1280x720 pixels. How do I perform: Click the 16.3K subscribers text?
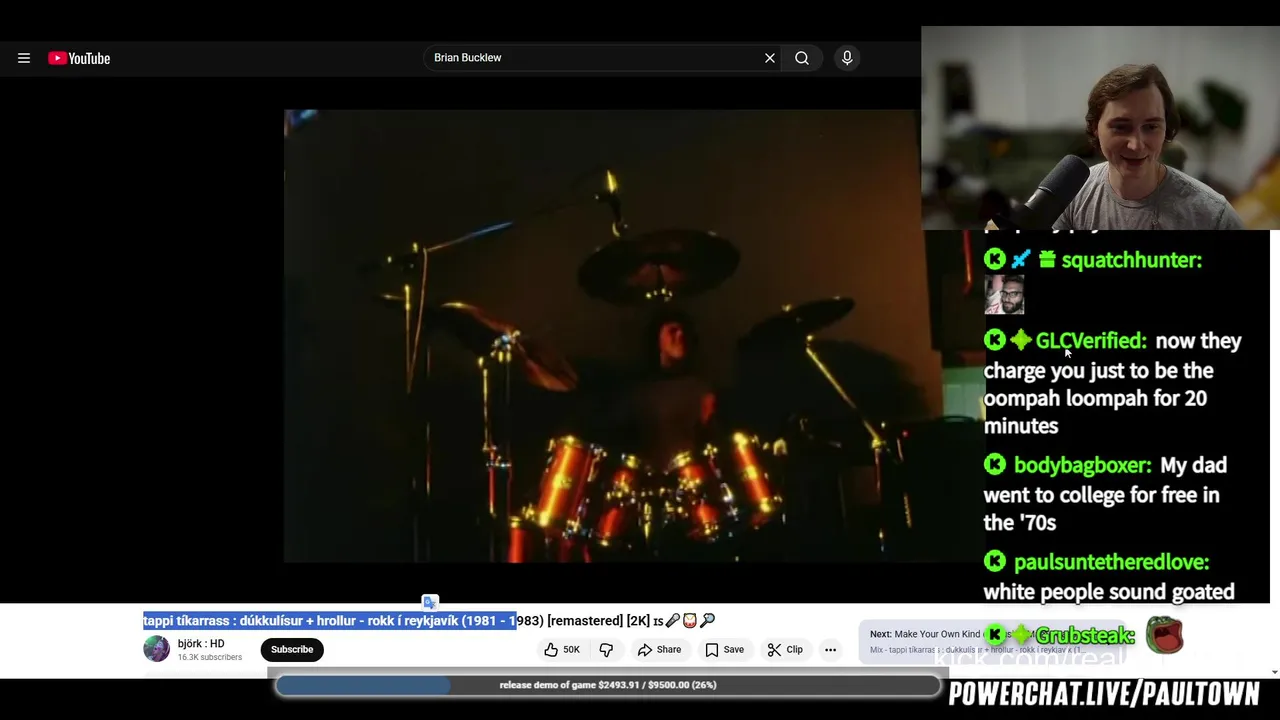(x=210, y=658)
